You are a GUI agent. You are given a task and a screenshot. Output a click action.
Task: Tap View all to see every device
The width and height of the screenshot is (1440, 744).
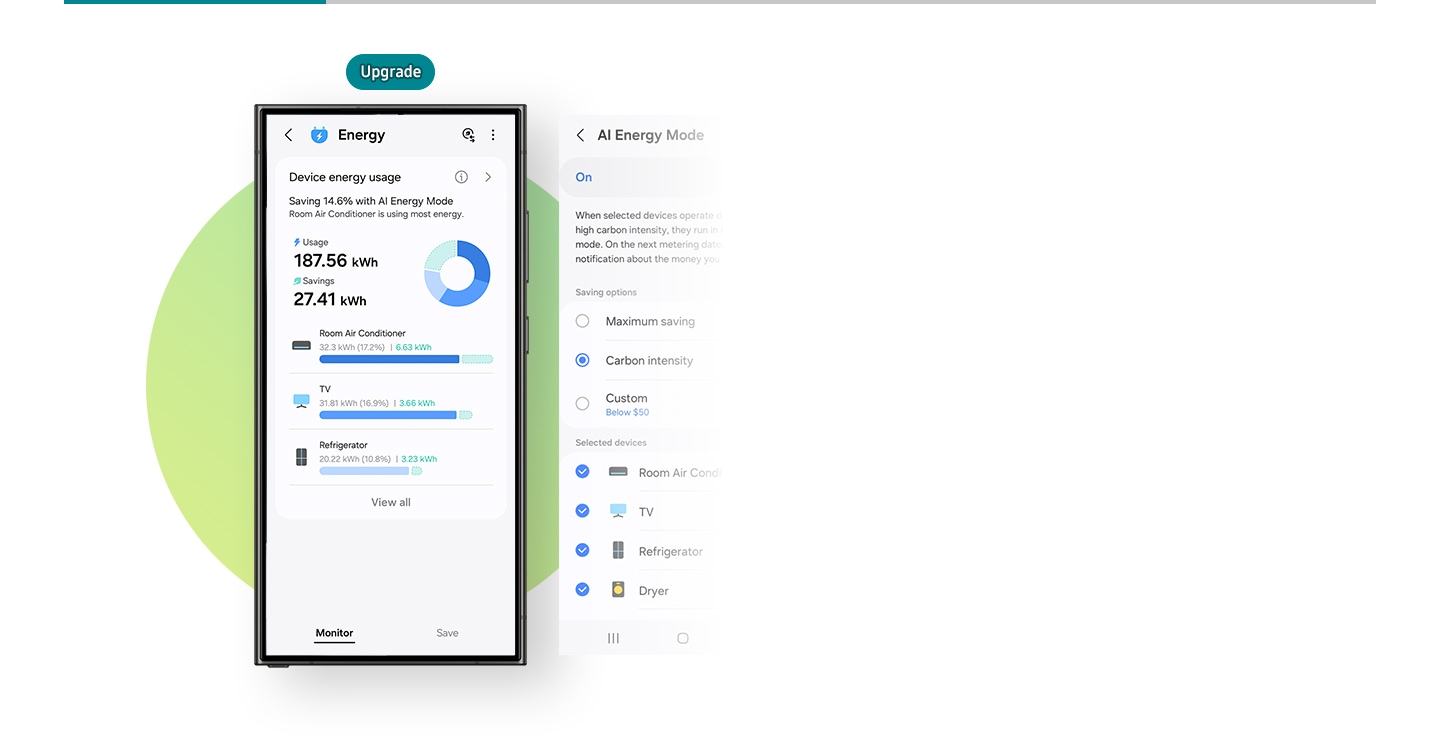[390, 501]
